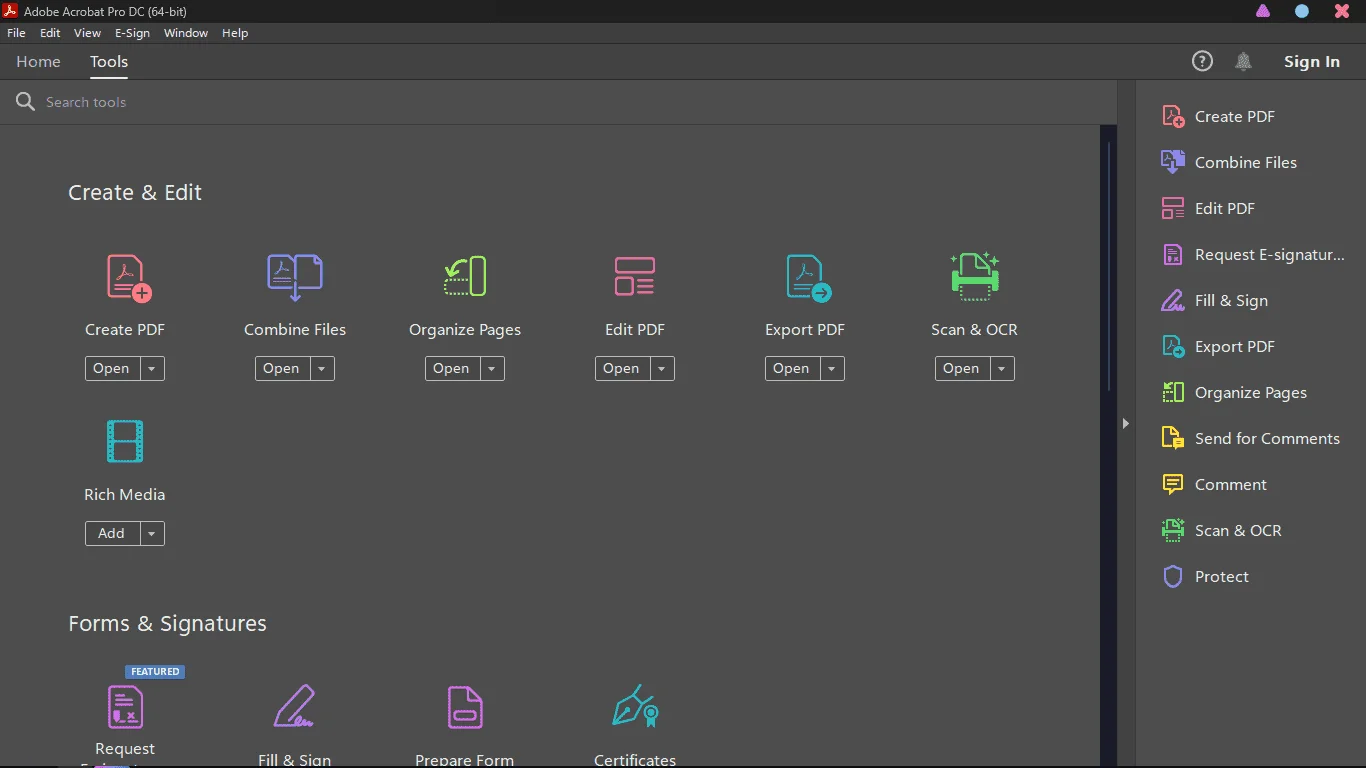1366x768 pixels.
Task: Click the Open button under Edit PDF
Action: click(622, 369)
